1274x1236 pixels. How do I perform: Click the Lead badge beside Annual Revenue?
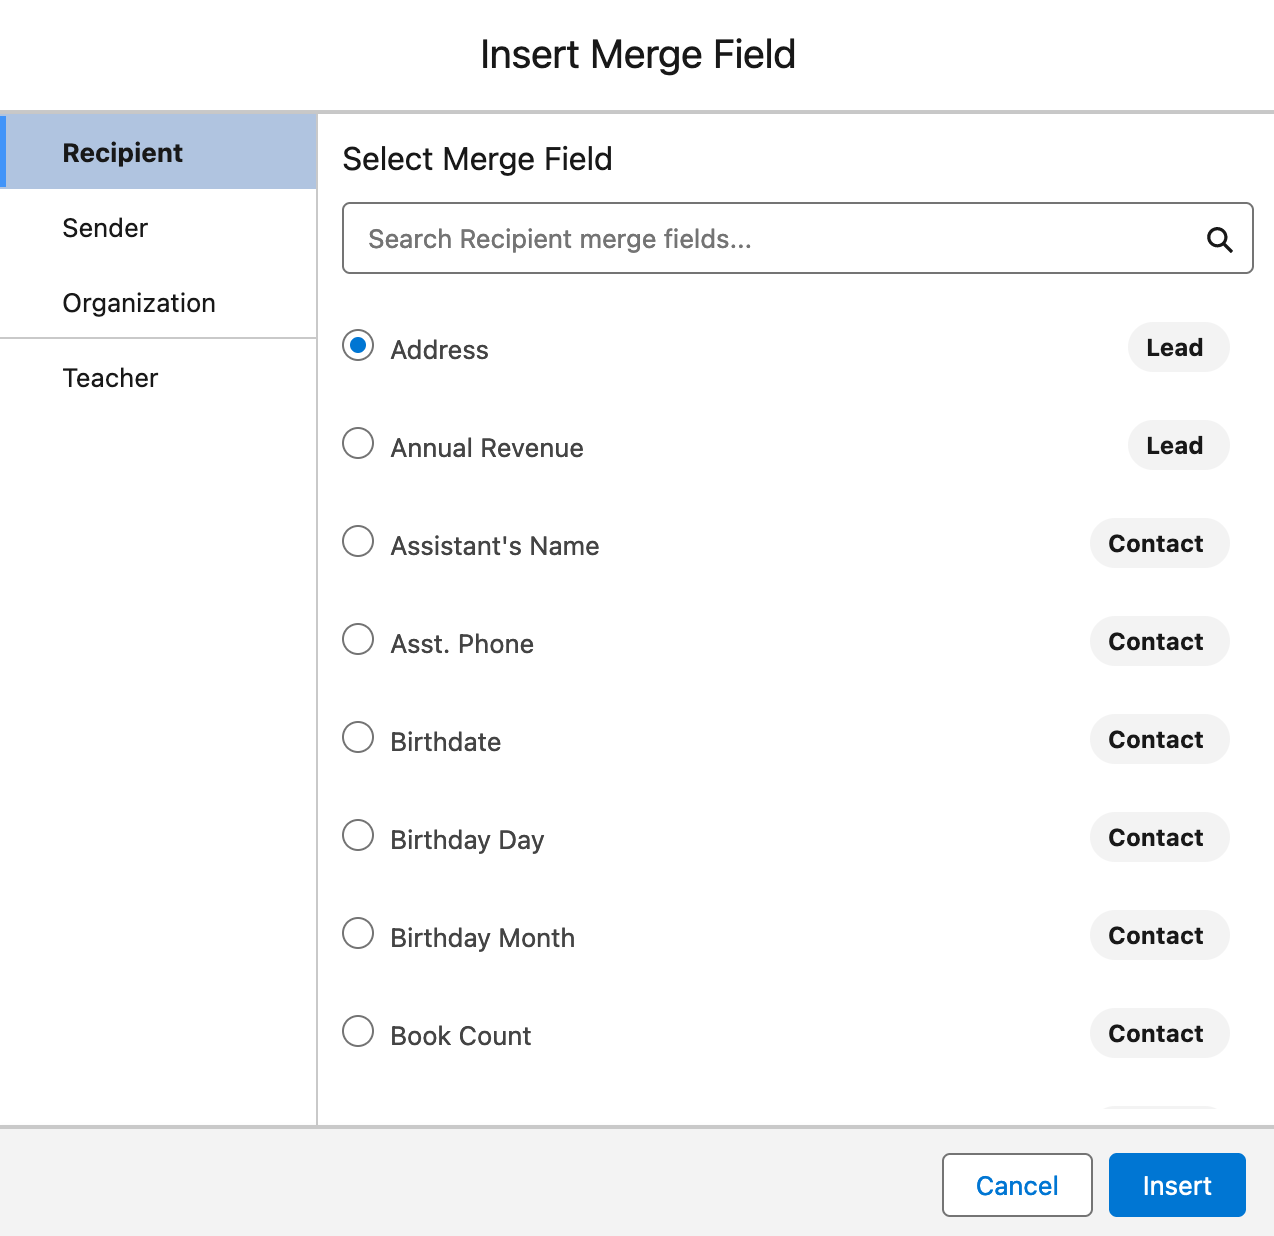[1177, 446]
